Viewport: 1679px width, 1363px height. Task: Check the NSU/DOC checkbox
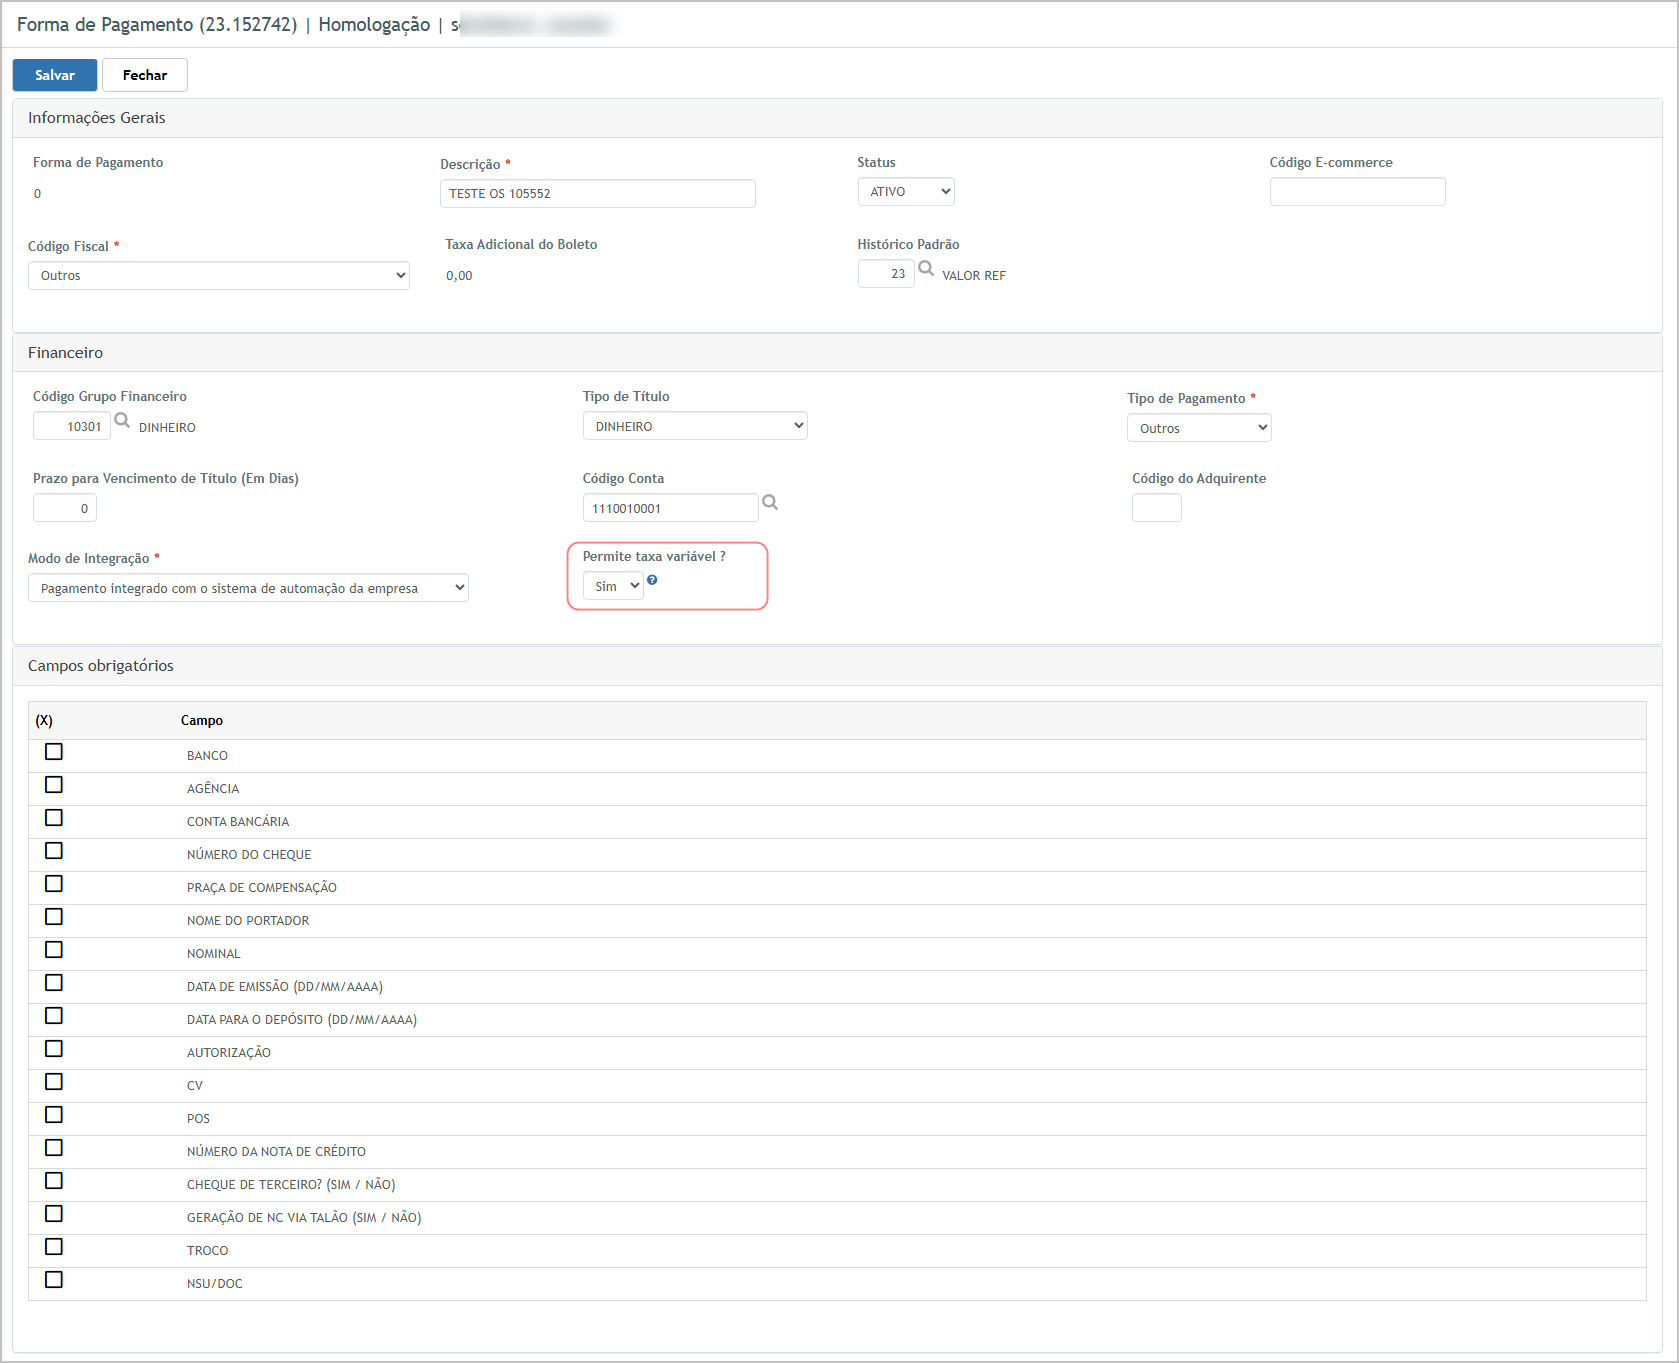tap(54, 1280)
